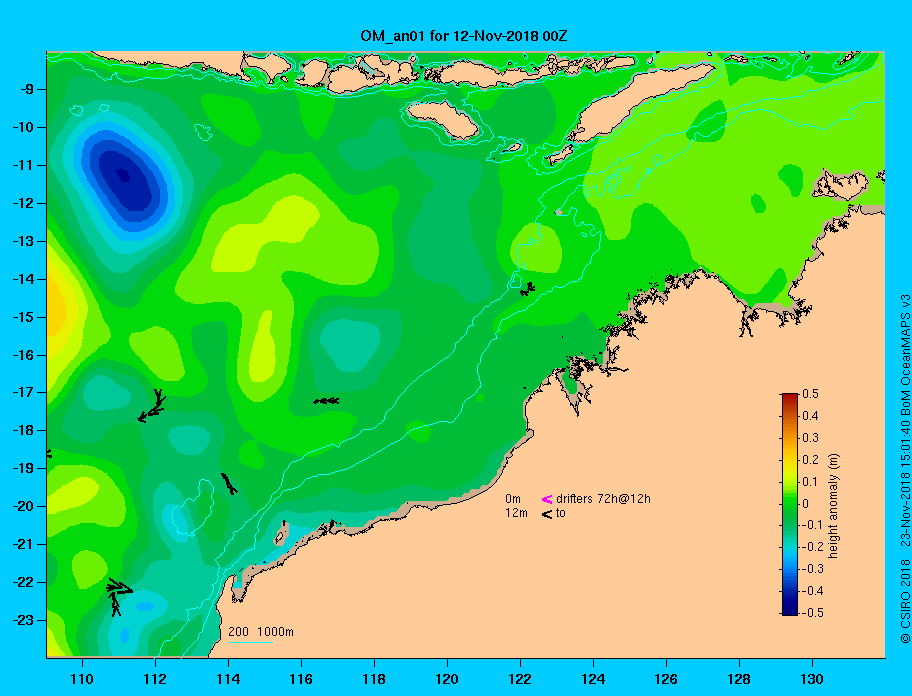Viewport: 912px width, 696px height.
Task: Click the 110 longitude axis label
Action: pyautogui.click(x=82, y=679)
